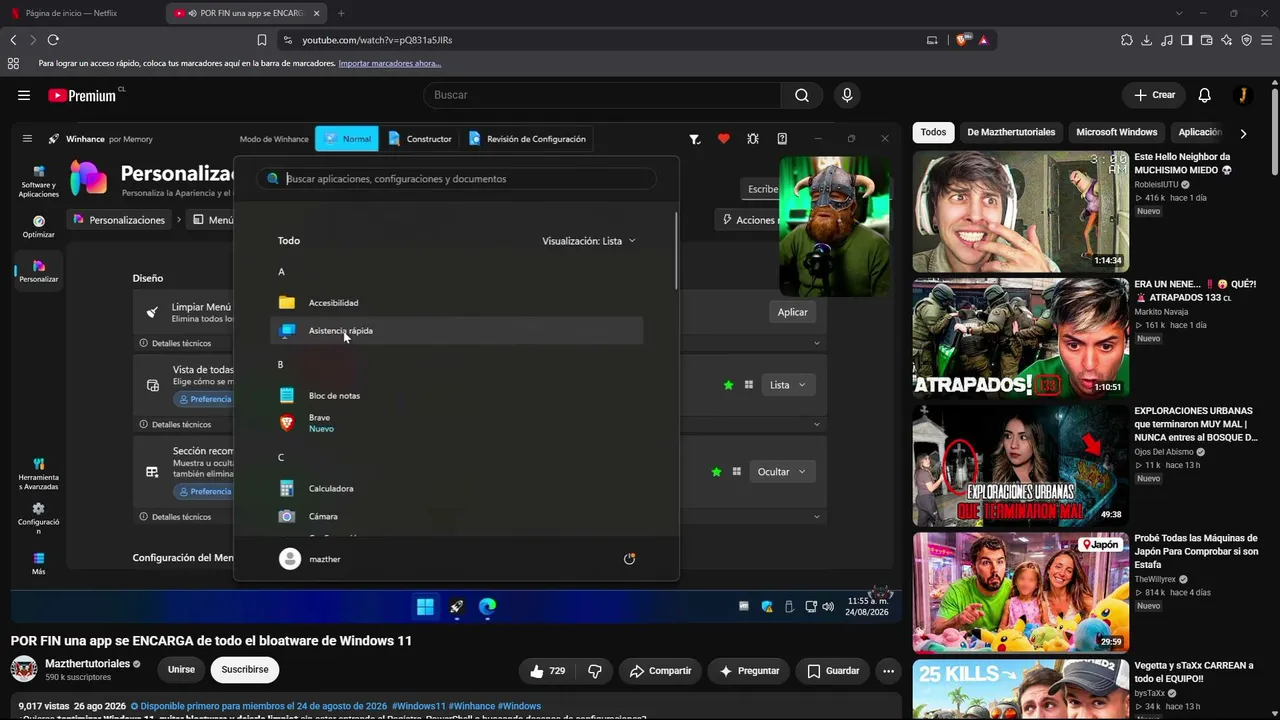Select Personalizar in the Winhance sidebar
This screenshot has width=1280, height=720.
click(x=38, y=271)
